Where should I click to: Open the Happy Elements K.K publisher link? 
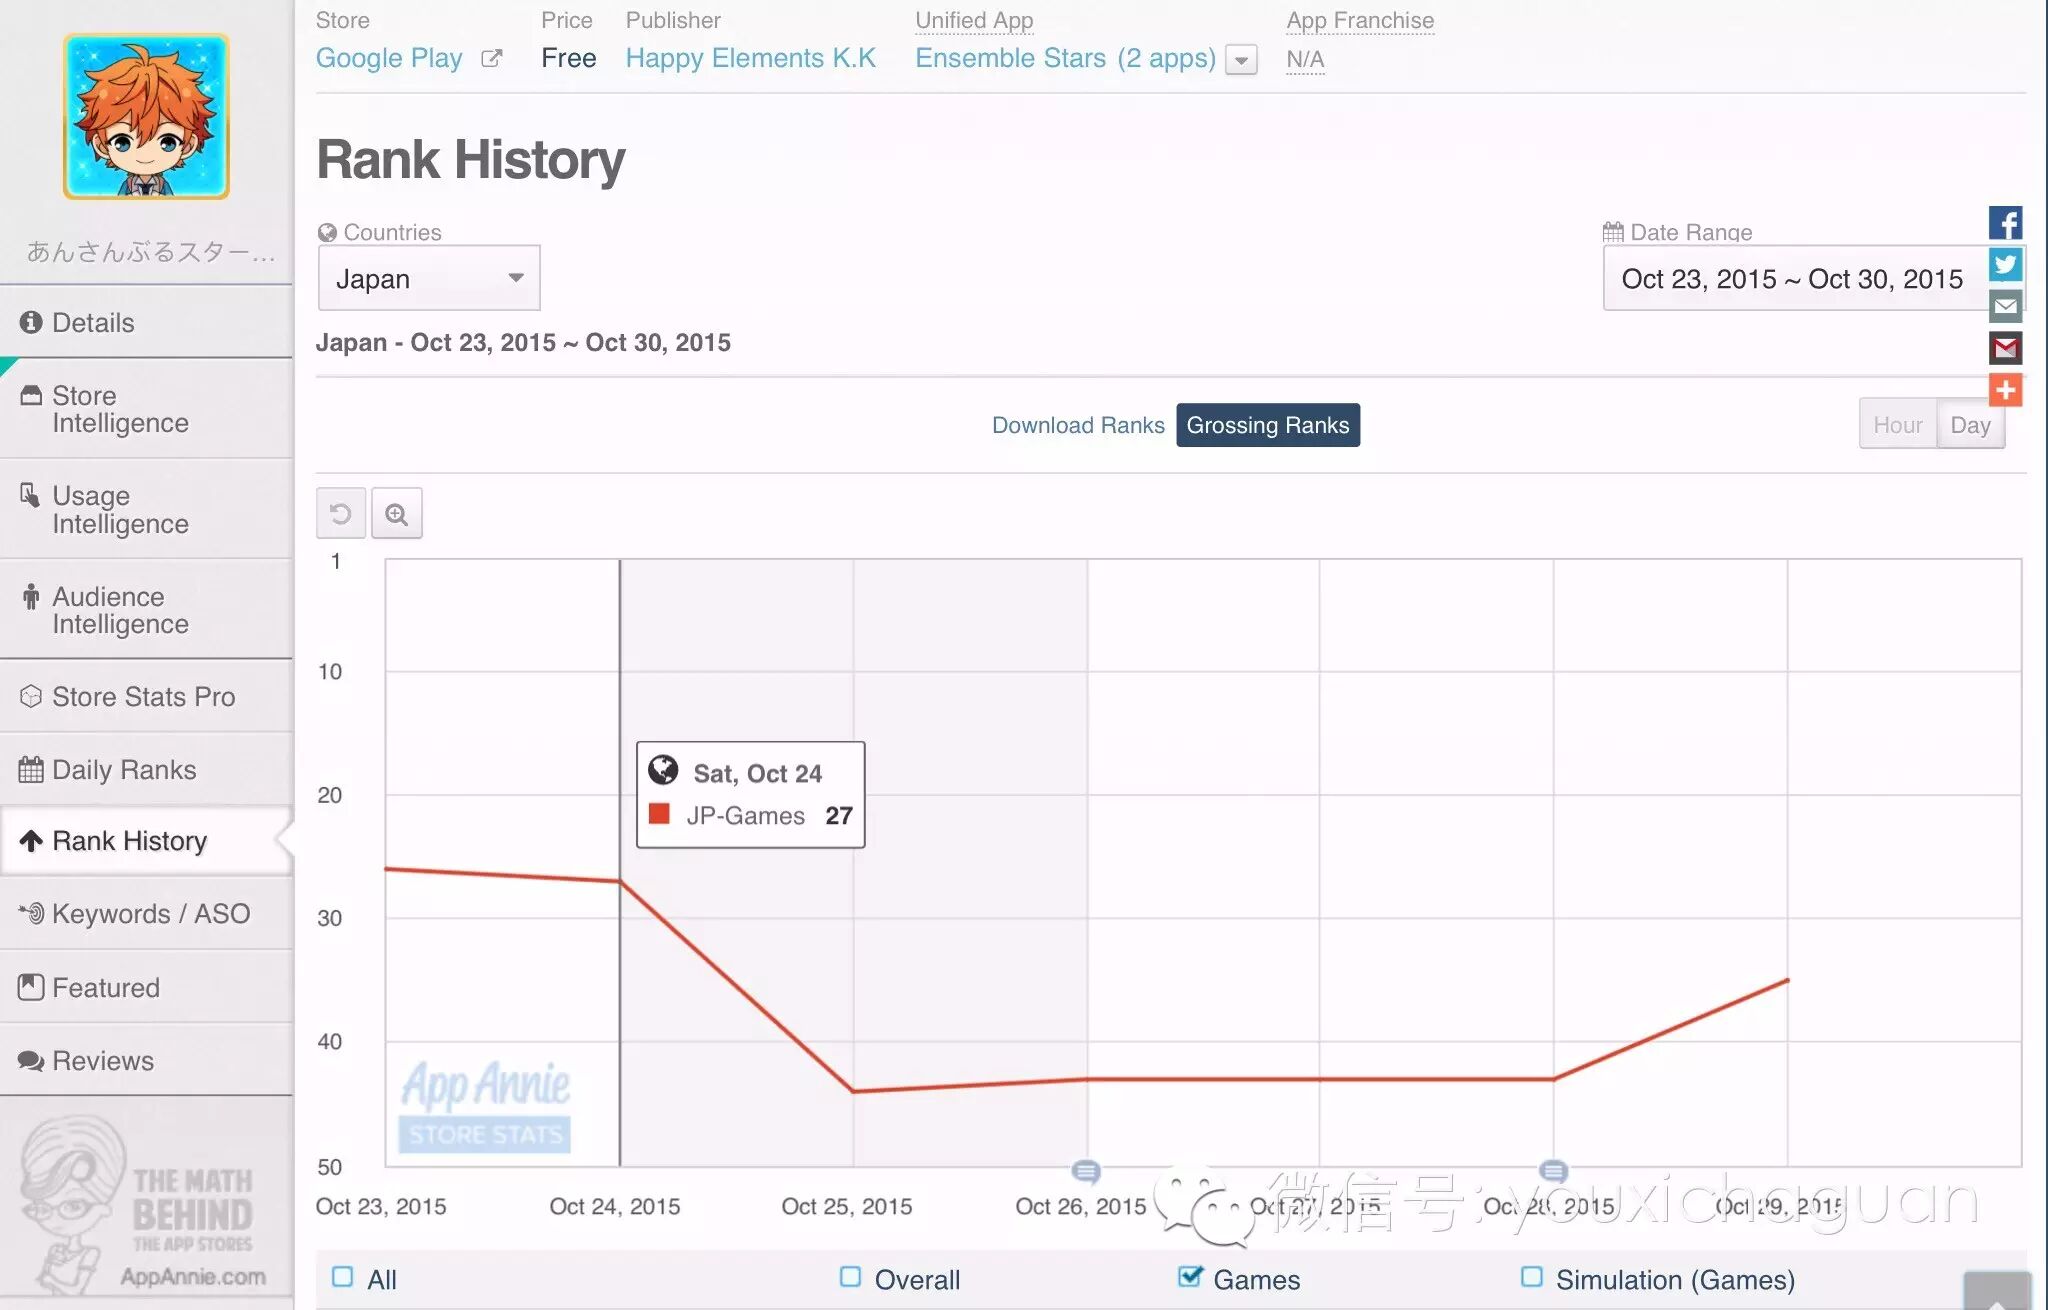tap(750, 58)
